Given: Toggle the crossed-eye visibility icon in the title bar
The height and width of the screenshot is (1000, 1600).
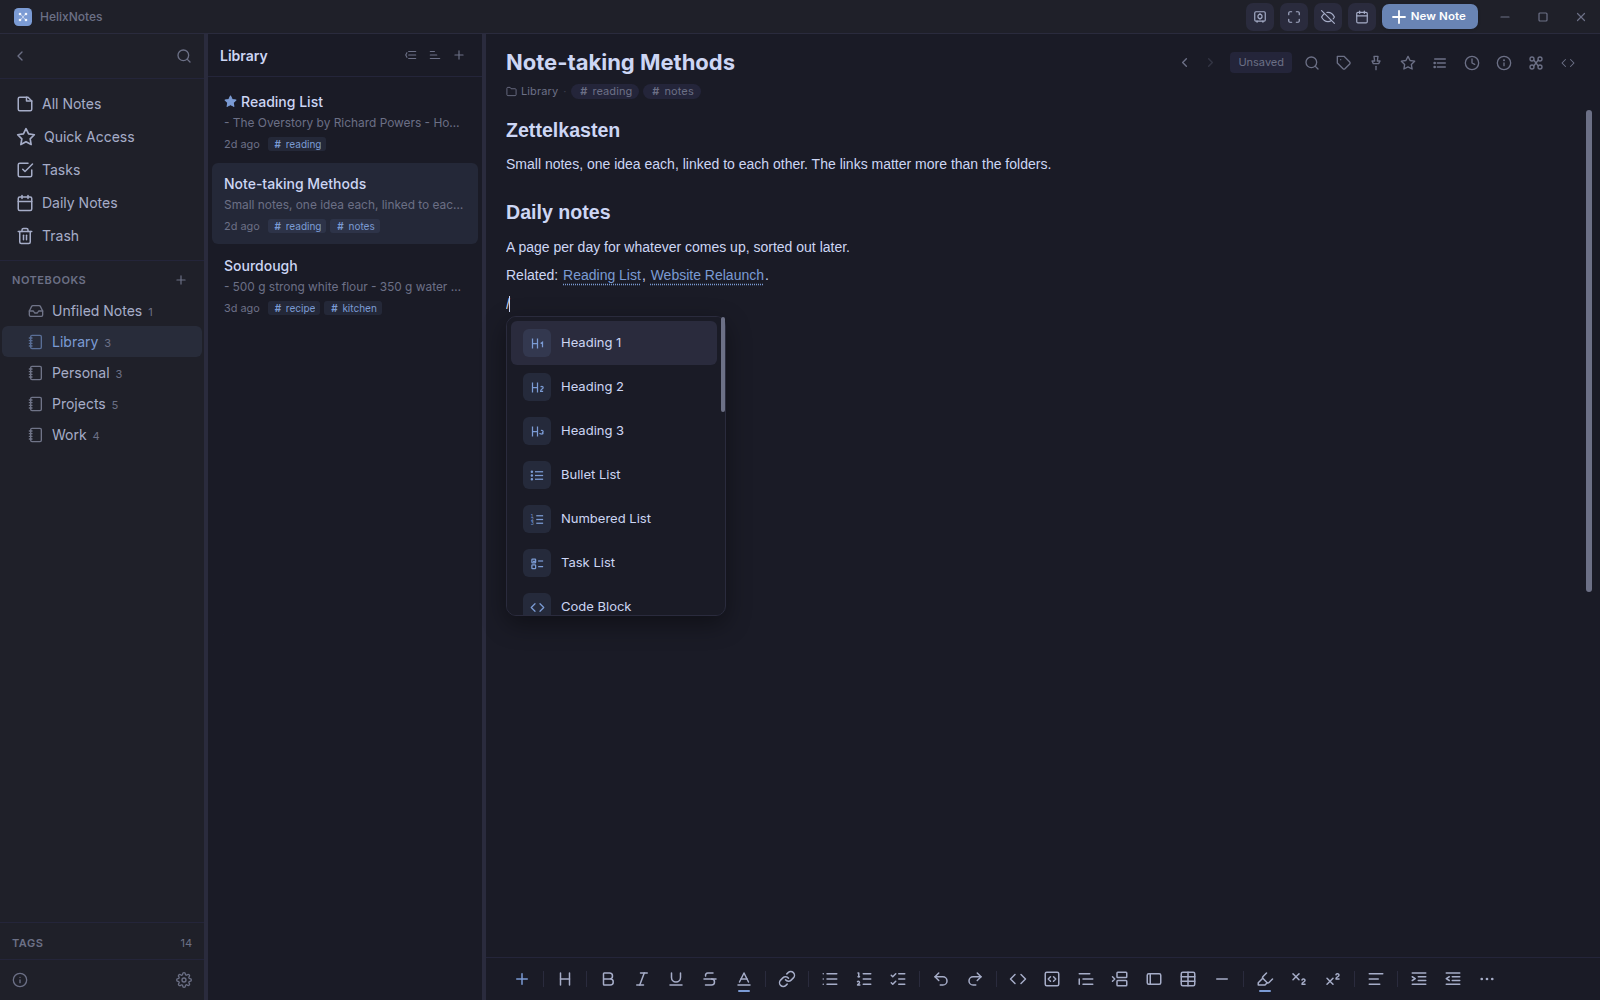Looking at the screenshot, I should [1328, 17].
